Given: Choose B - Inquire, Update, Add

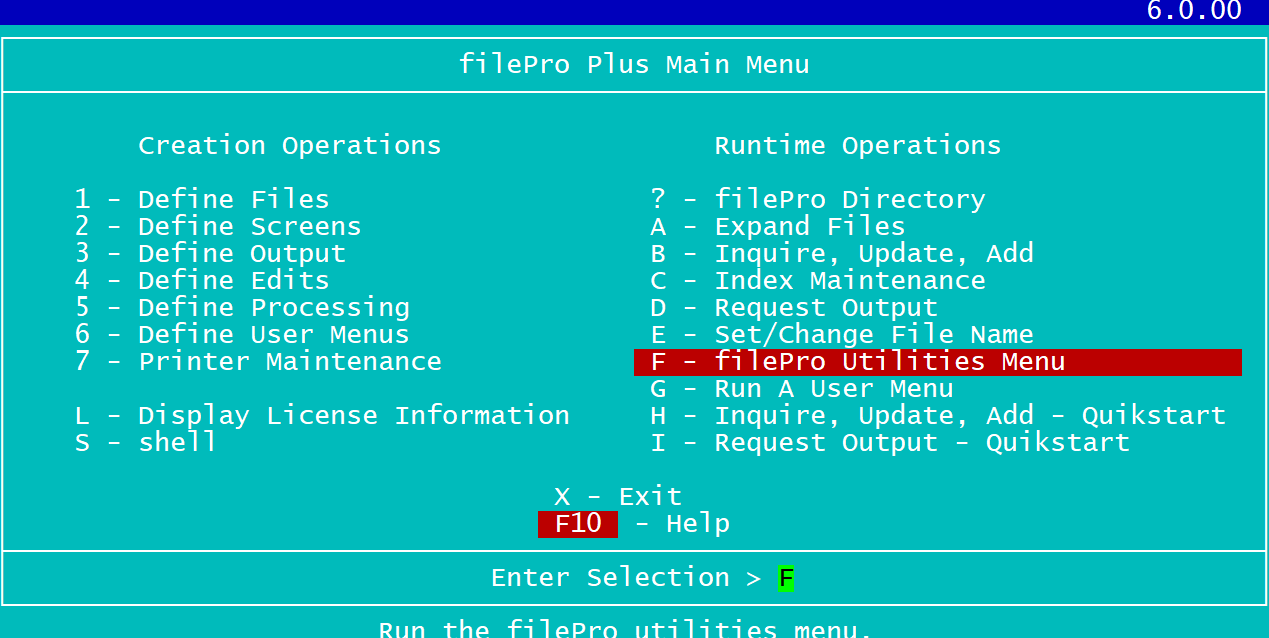Looking at the screenshot, I should 842,253.
